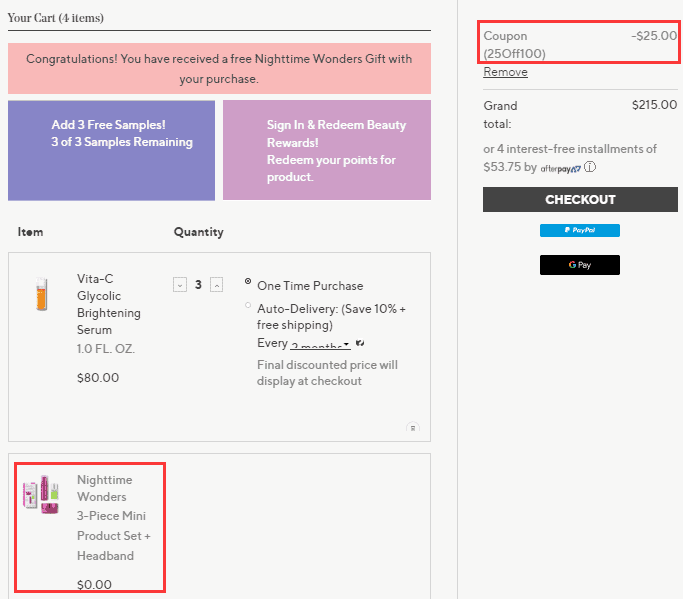Select the $0.00 gift price
This screenshot has width=683, height=599.
95,585
